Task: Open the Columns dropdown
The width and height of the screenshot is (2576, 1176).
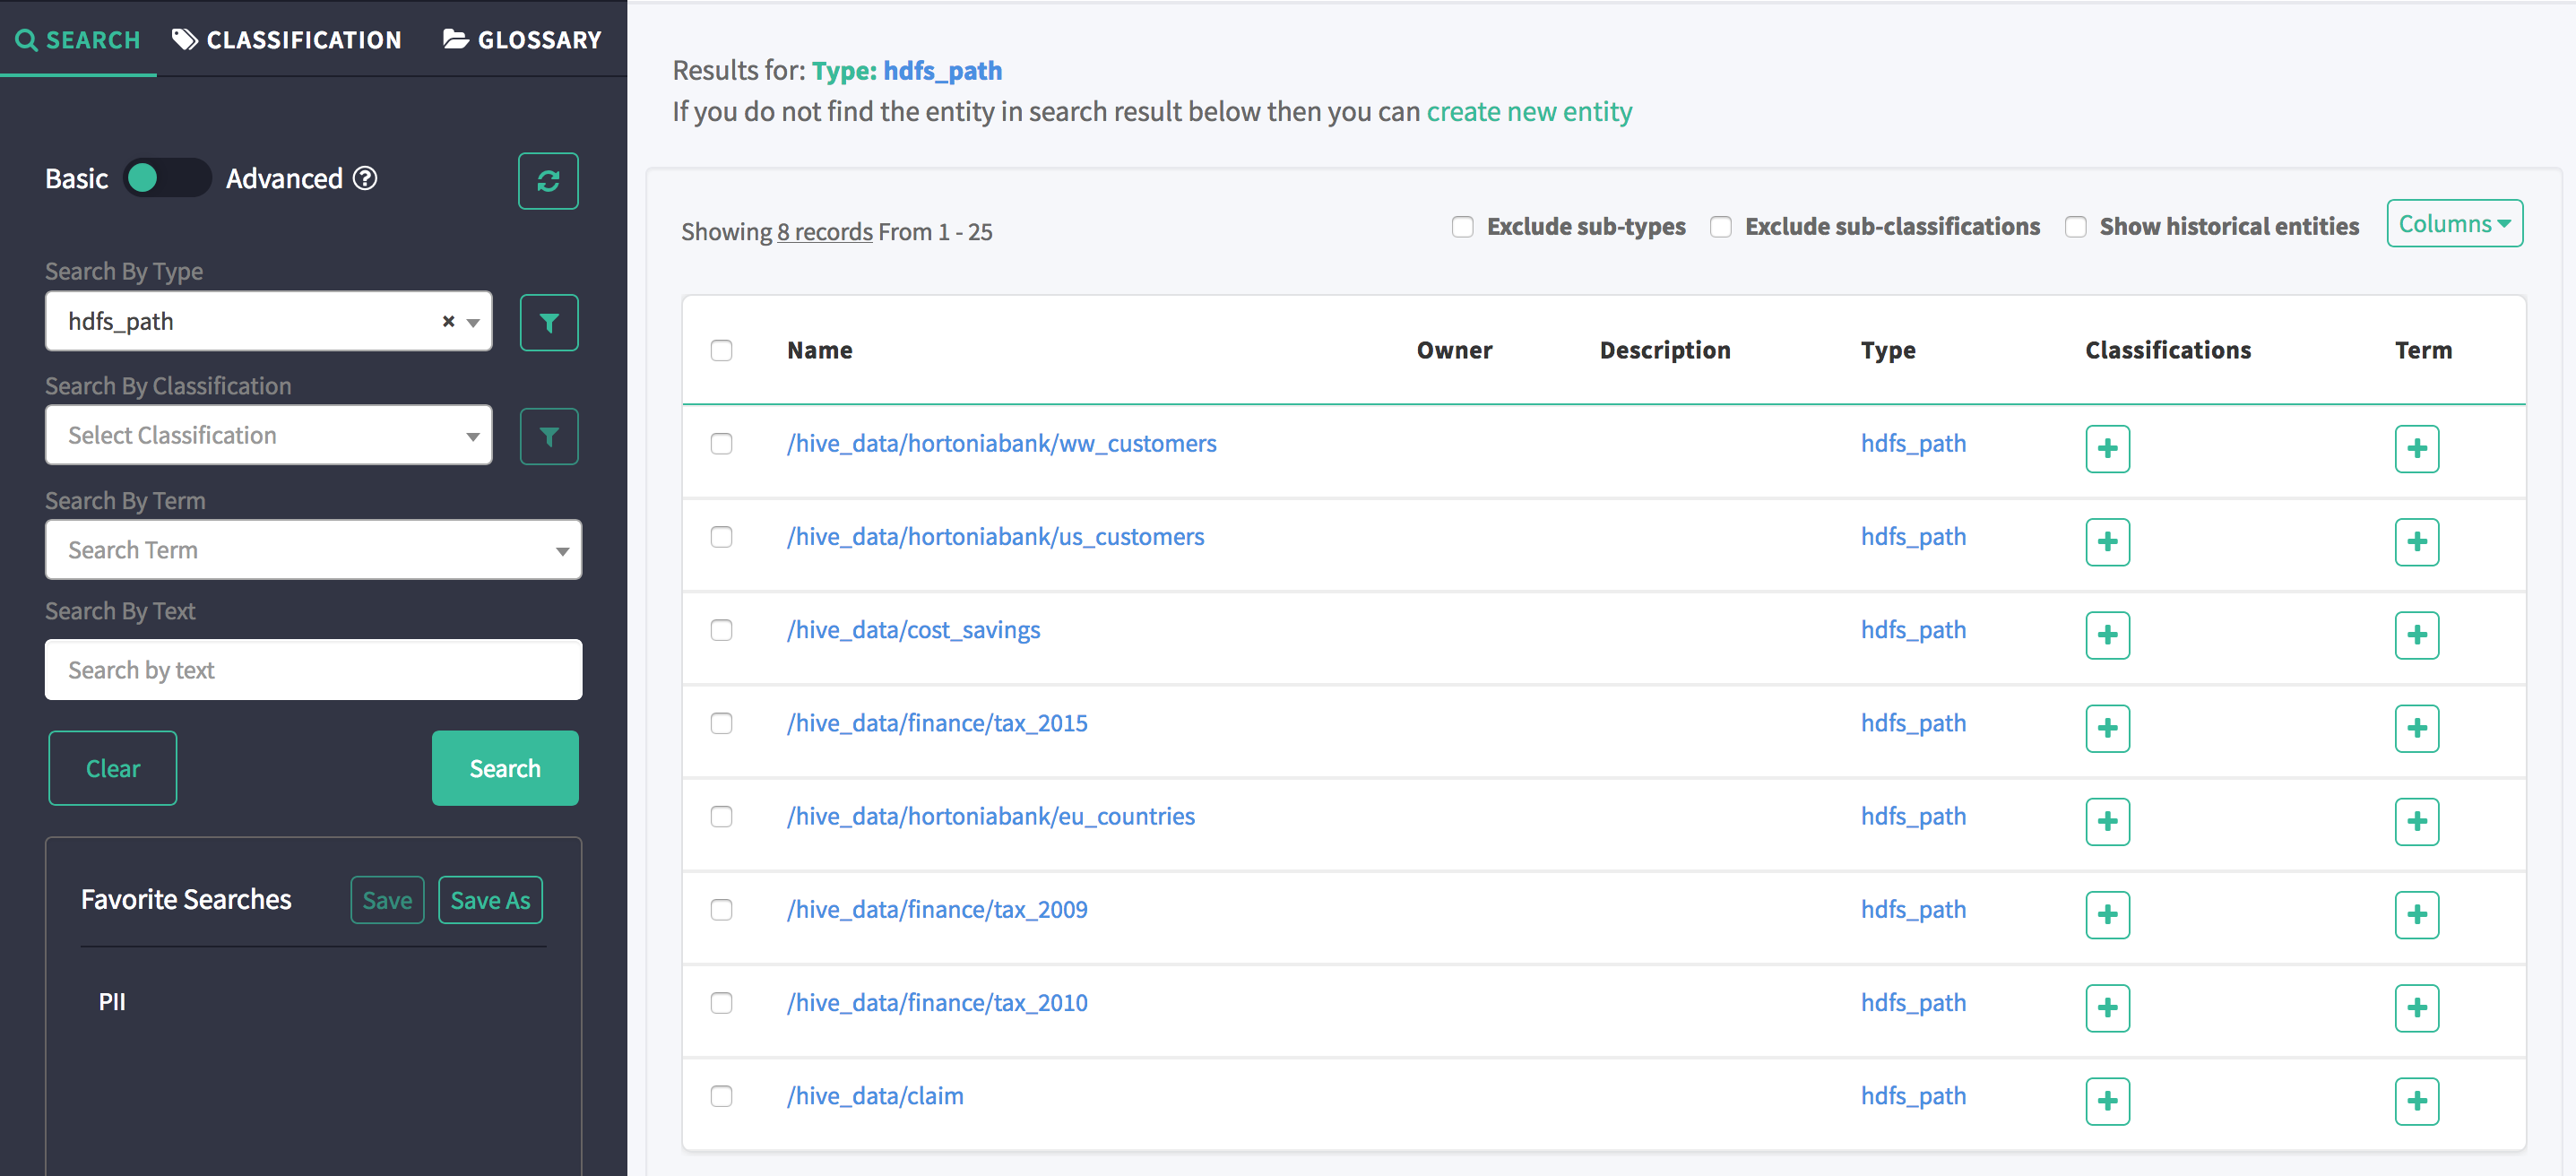Action: 2453,224
